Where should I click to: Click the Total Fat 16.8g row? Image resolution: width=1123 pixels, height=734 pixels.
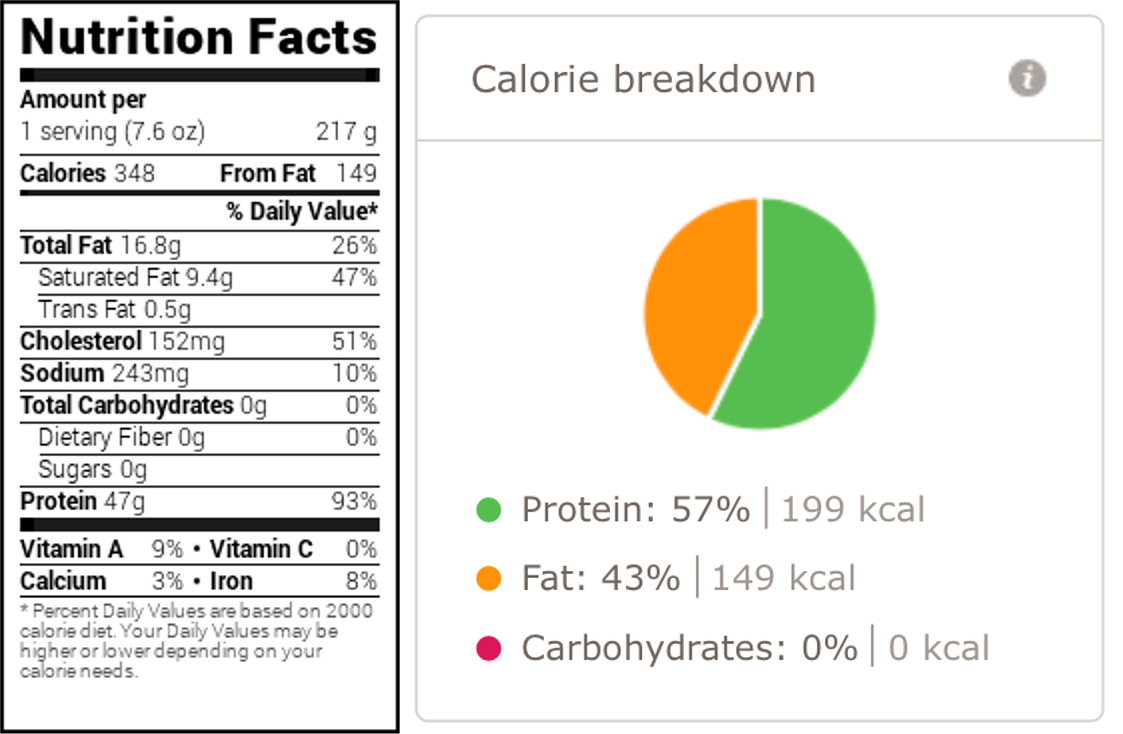199,246
